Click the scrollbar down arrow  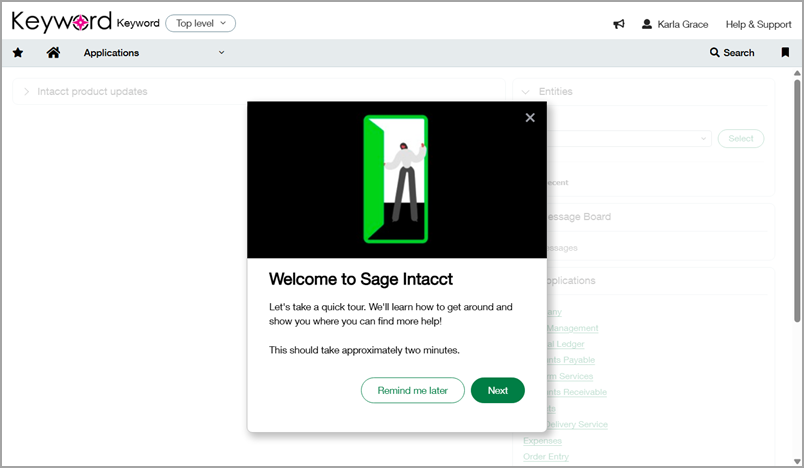(797, 462)
